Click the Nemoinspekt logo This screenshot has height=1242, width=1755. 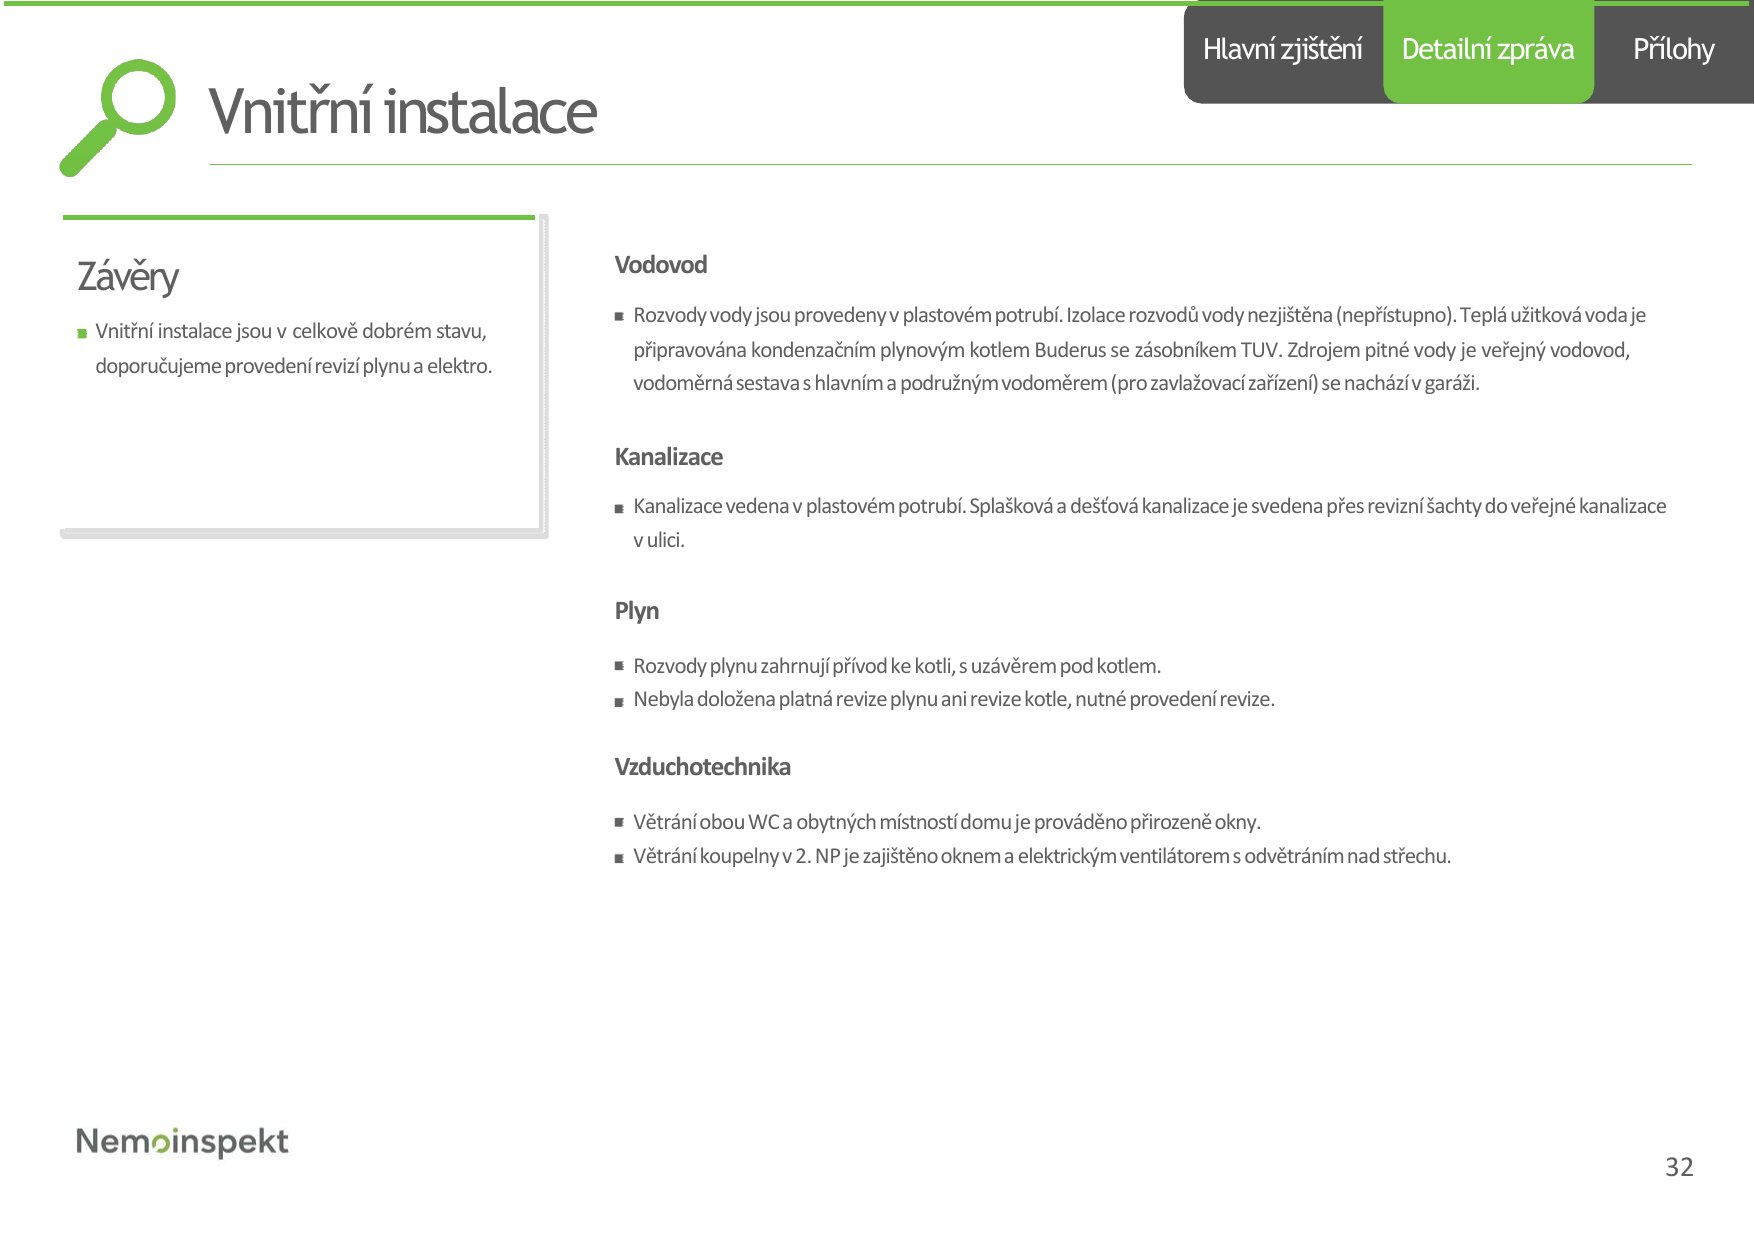pyautogui.click(x=182, y=1142)
